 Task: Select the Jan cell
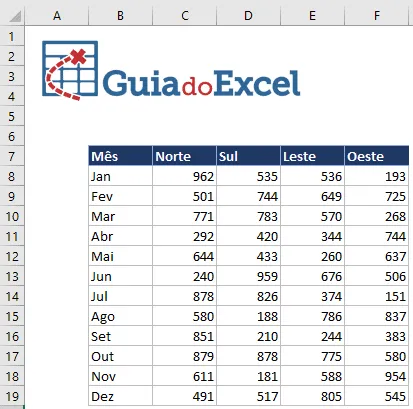point(120,176)
